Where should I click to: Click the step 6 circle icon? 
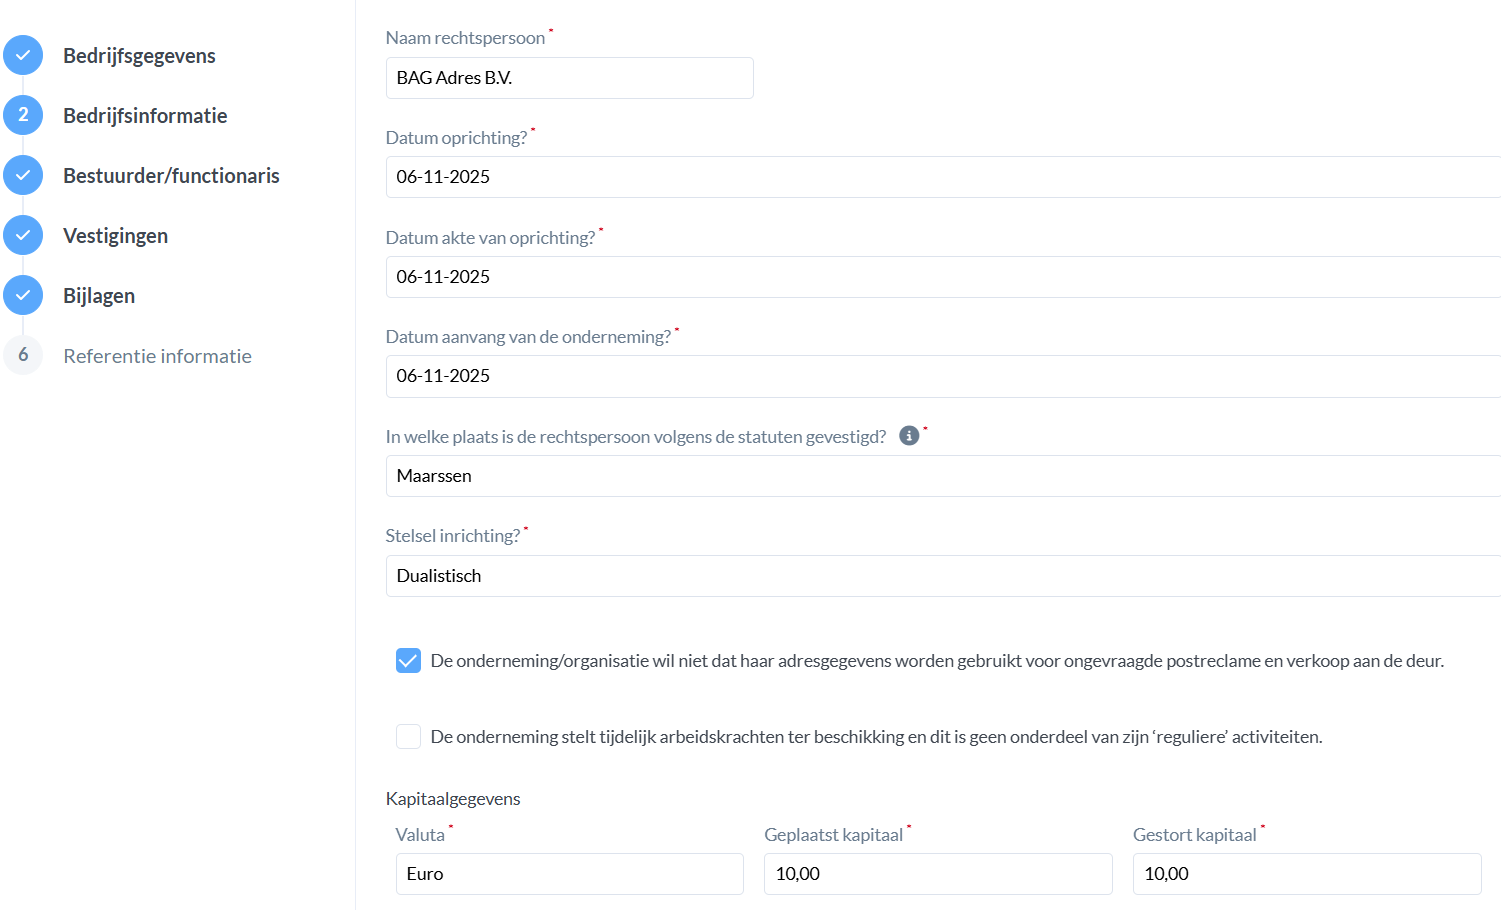(x=23, y=356)
